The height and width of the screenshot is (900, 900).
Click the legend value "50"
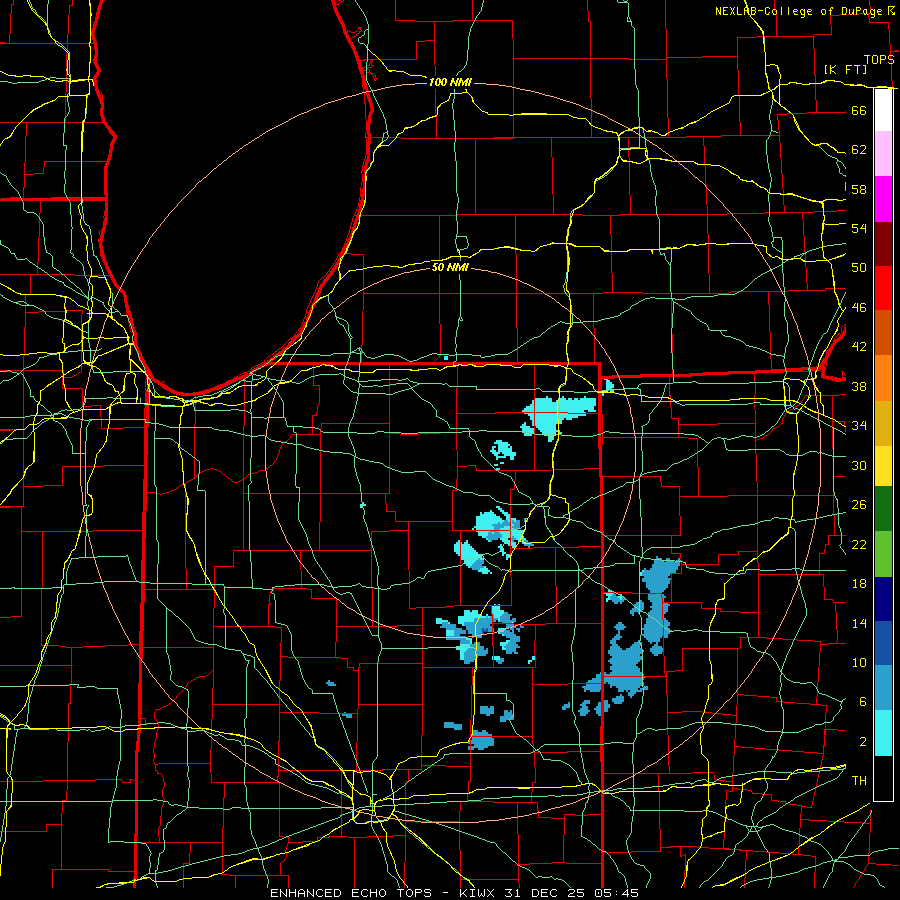pos(859,268)
